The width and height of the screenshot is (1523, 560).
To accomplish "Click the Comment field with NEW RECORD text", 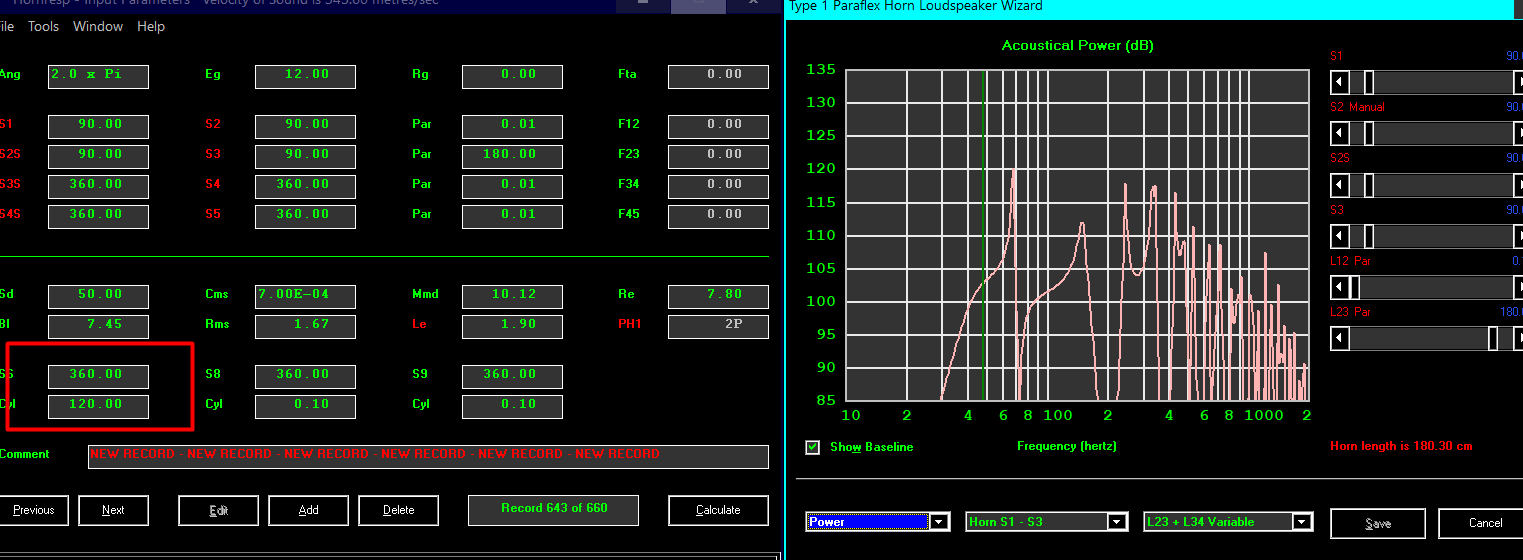I will (x=428, y=457).
